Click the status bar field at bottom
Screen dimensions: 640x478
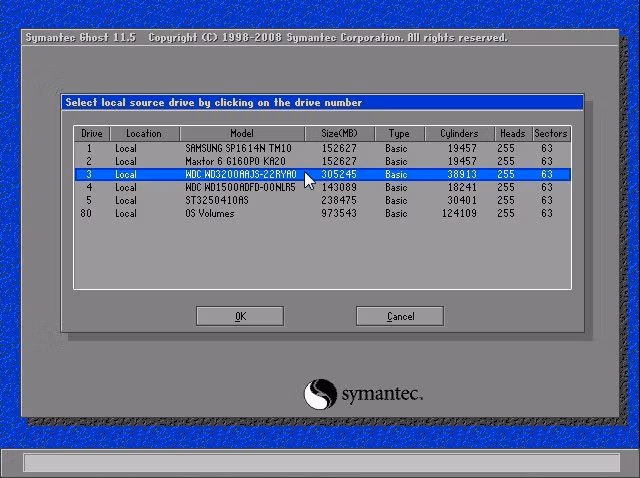322,463
